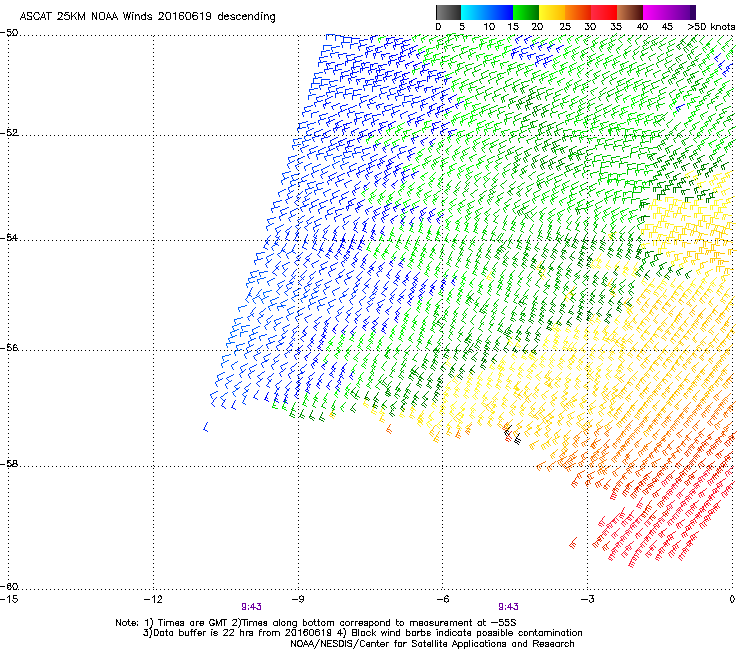
Task: Click the black contaminated wind barbs near -4.5 longitude
Action: (513, 435)
